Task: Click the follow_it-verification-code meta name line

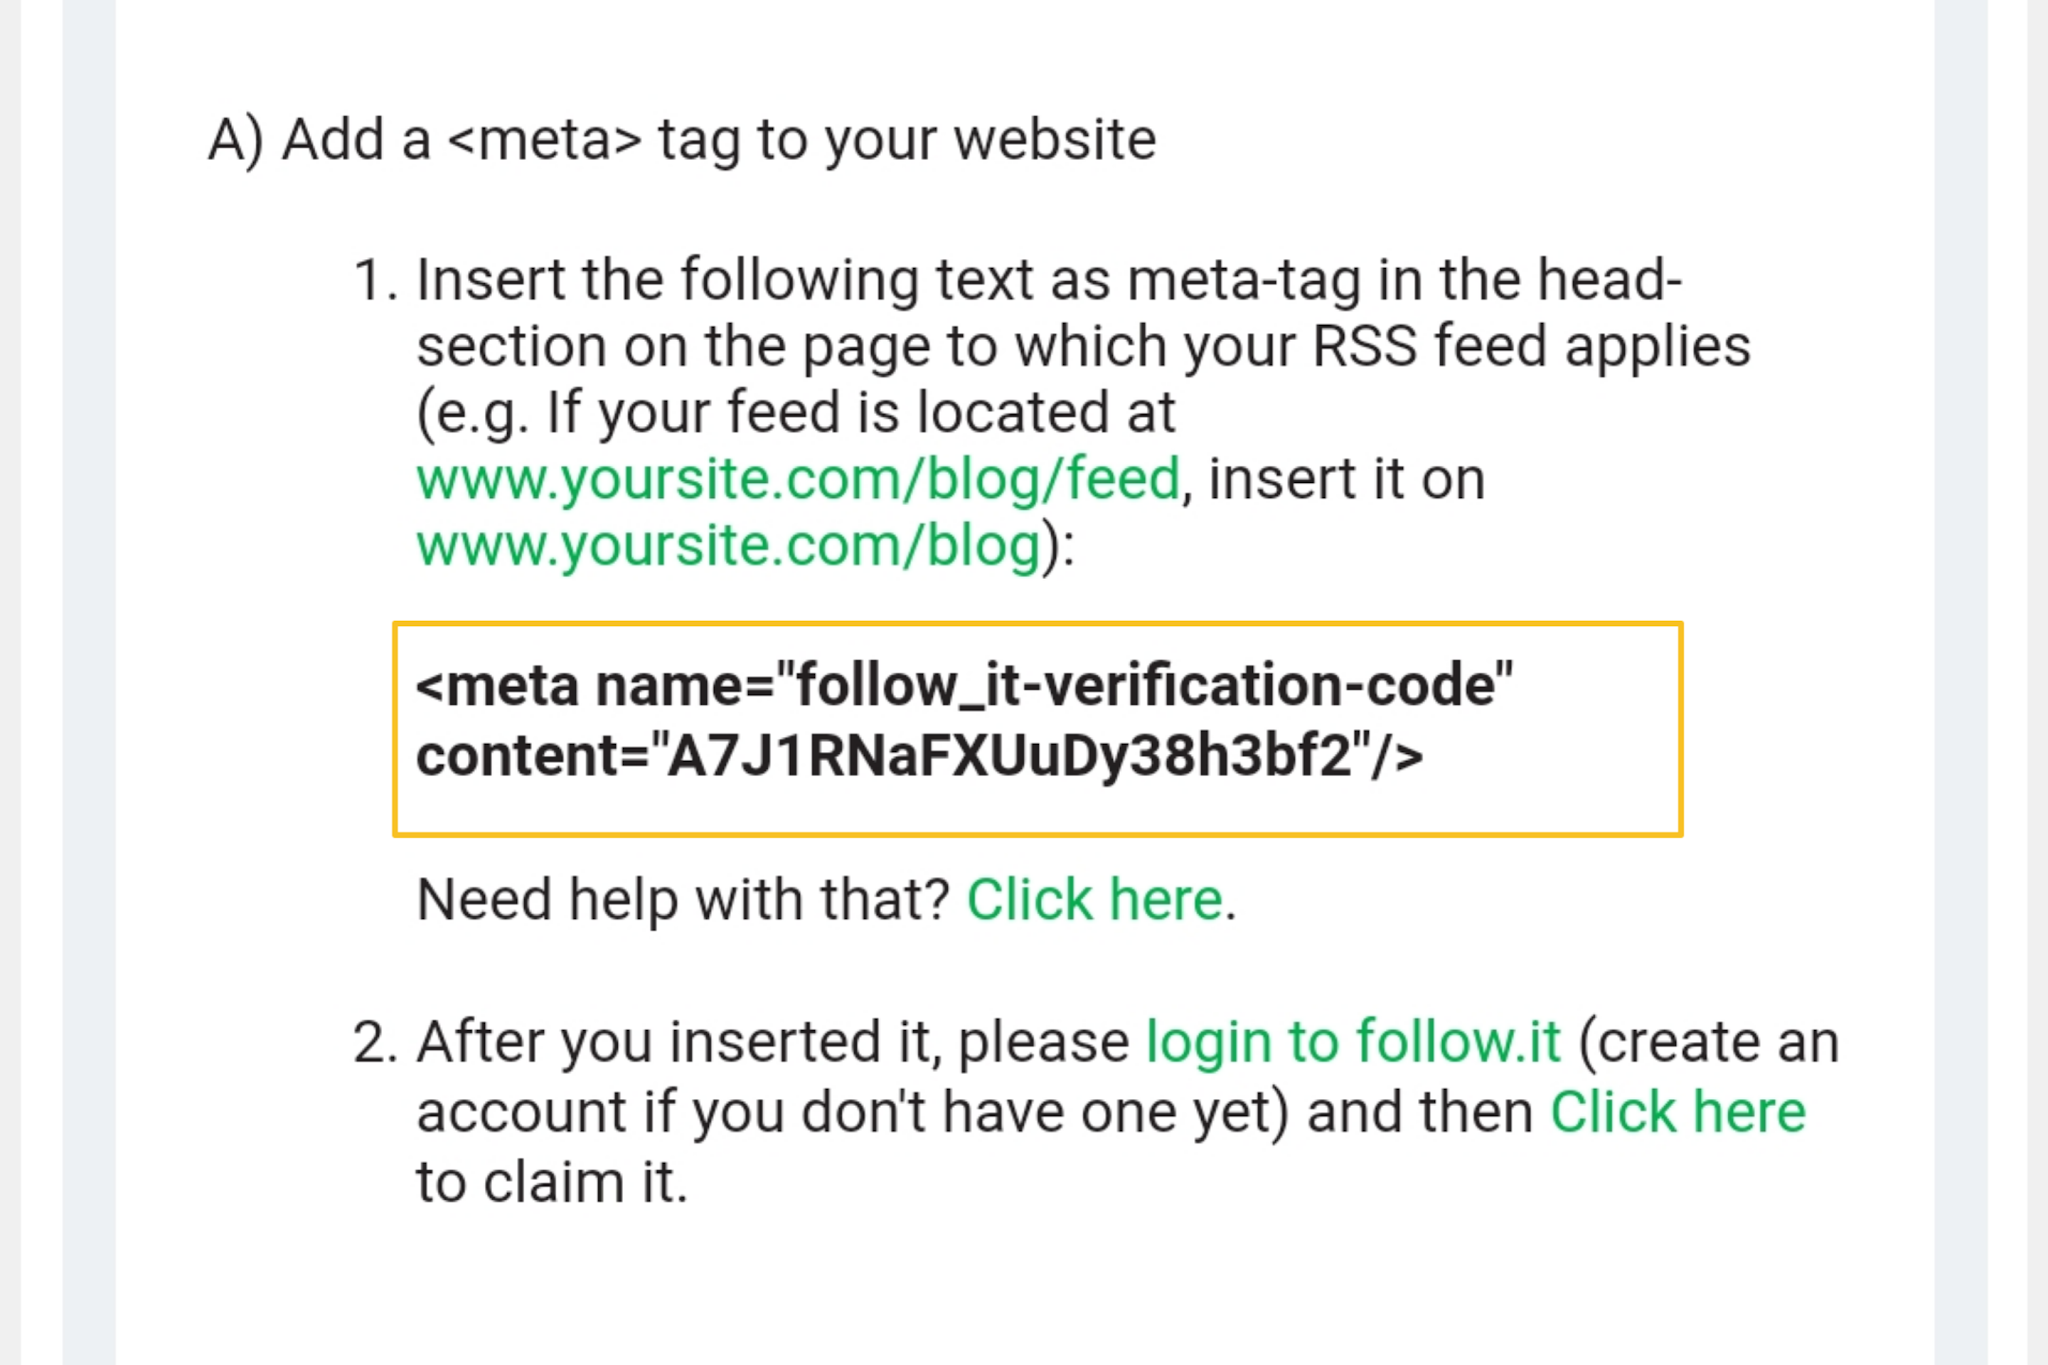Action: [x=965, y=686]
